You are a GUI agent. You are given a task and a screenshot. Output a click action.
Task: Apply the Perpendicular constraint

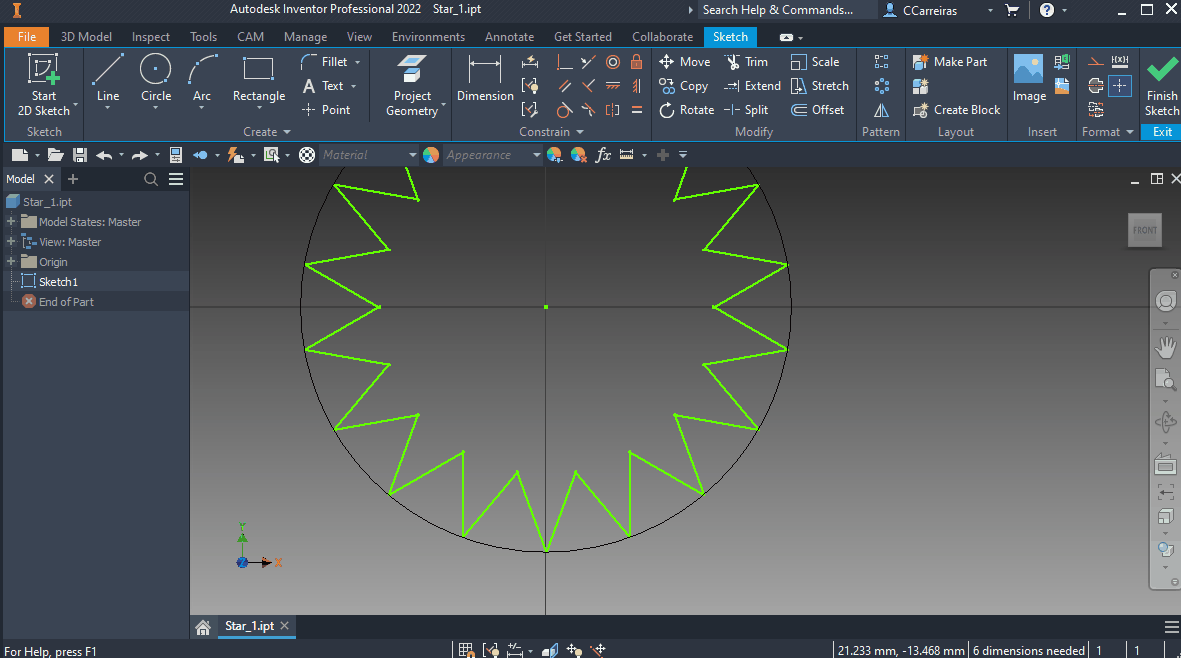[565, 61]
